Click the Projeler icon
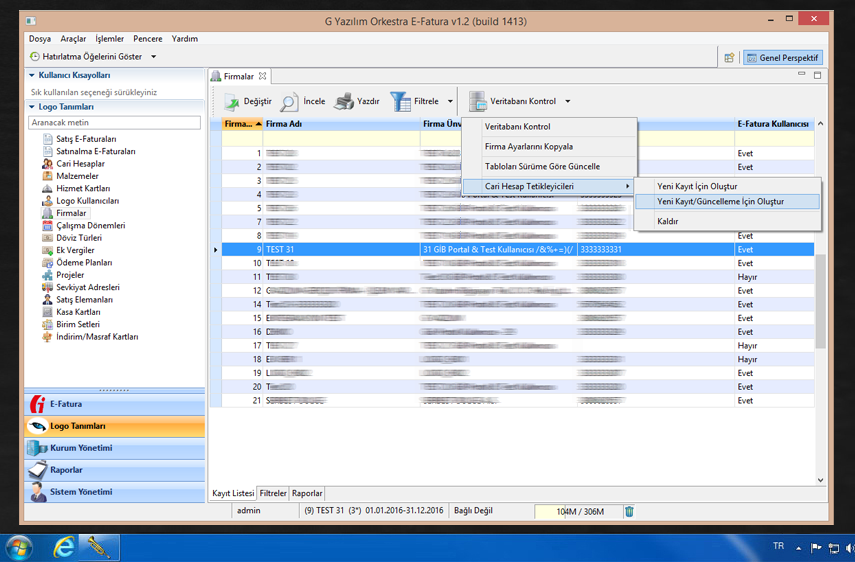Viewport: 855px width, 562px height. pyautogui.click(x=47, y=275)
